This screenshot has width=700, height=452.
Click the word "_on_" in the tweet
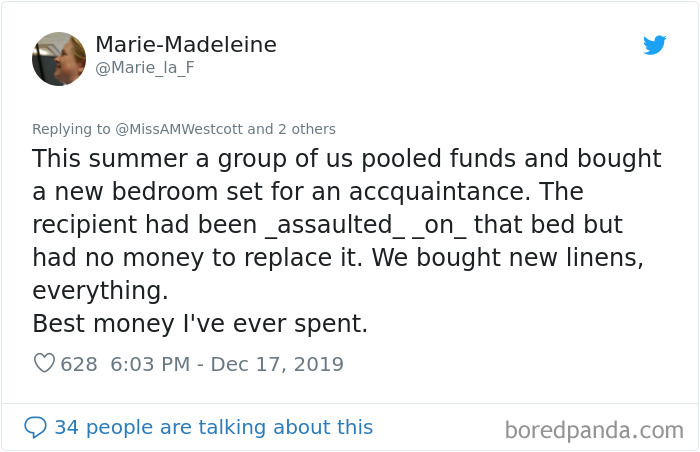tap(441, 224)
